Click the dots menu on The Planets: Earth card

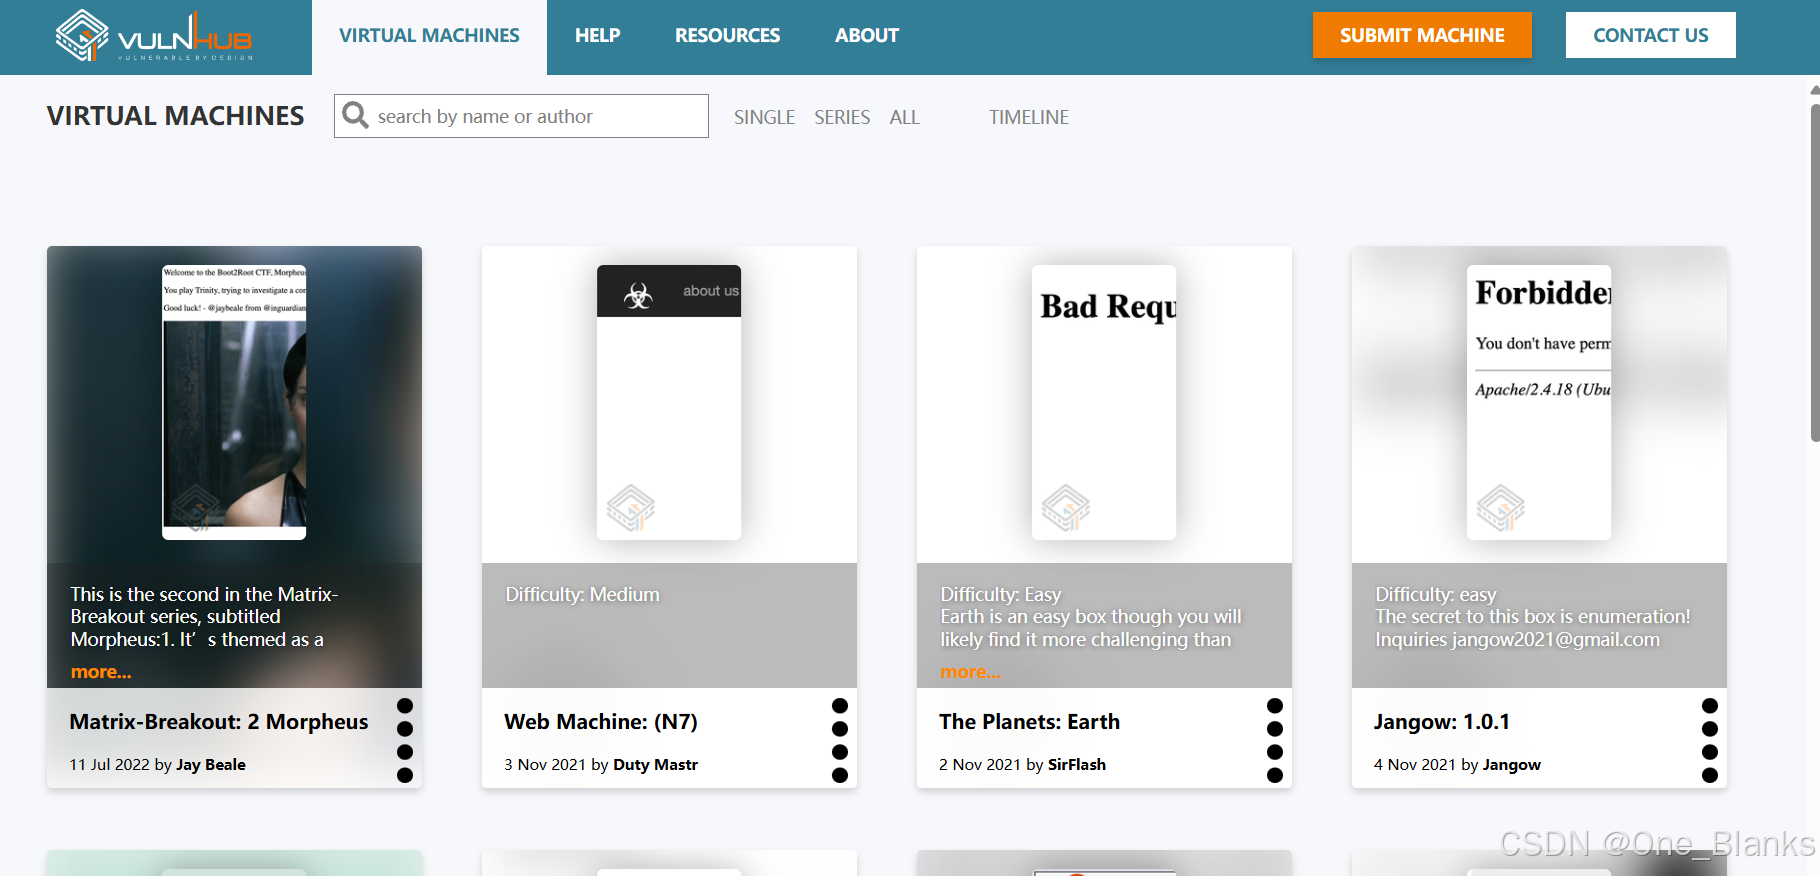coord(1275,740)
